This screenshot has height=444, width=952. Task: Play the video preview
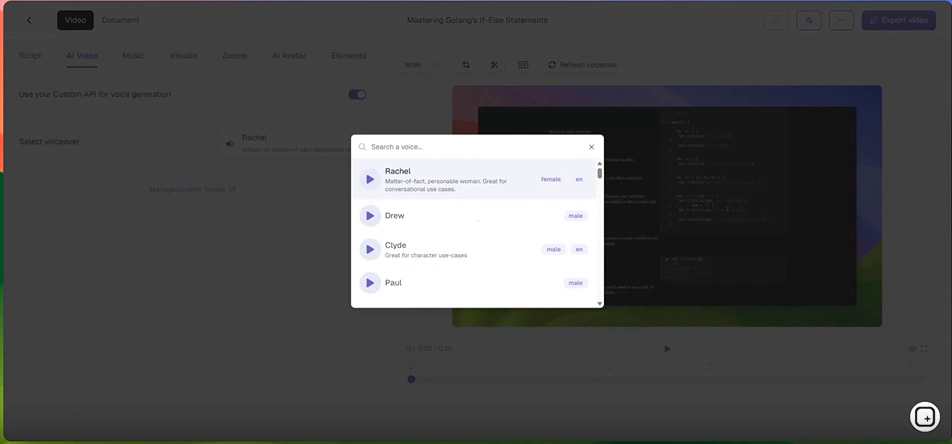click(667, 349)
